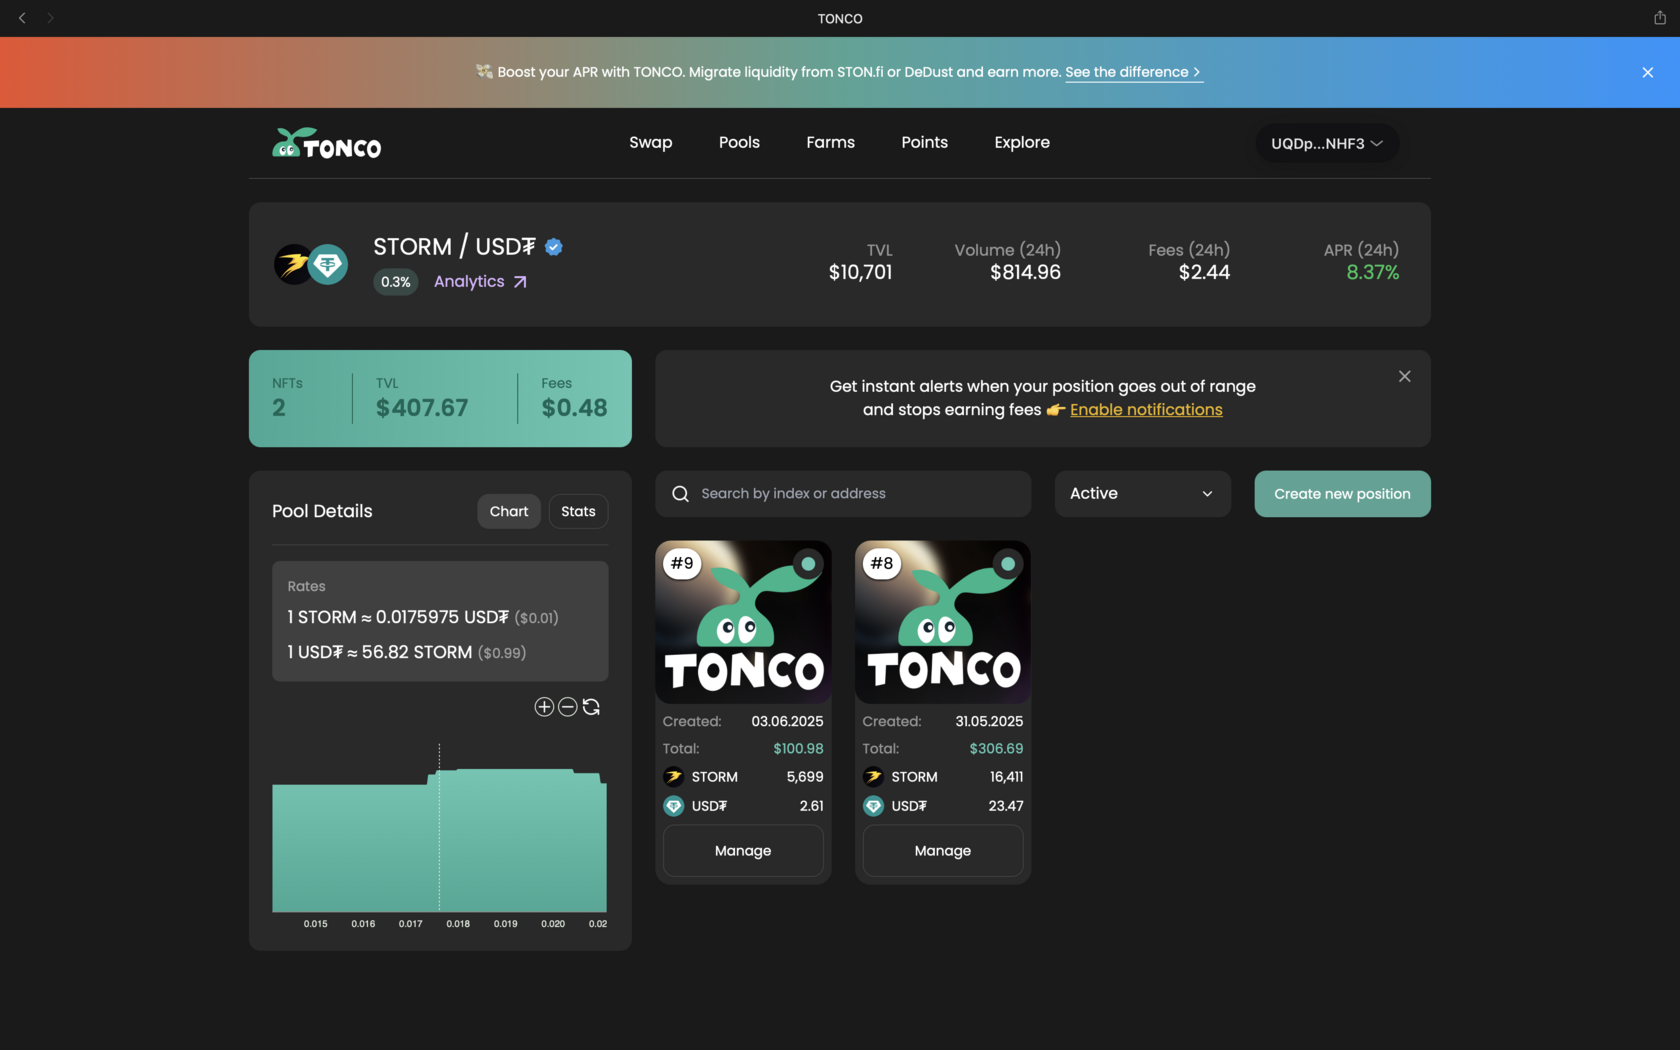Click the NFTs count 2
Image resolution: width=1680 pixels, height=1050 pixels.
point(279,408)
